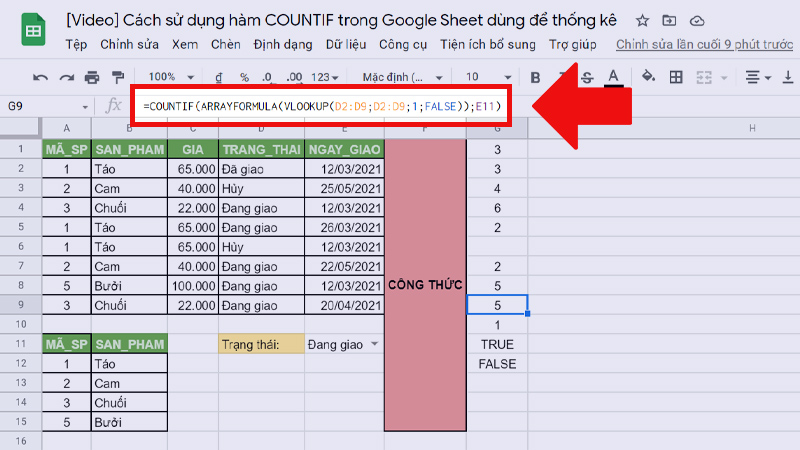Expand the Đang giao status dropdown
The width and height of the screenshot is (800, 450).
coord(375,344)
